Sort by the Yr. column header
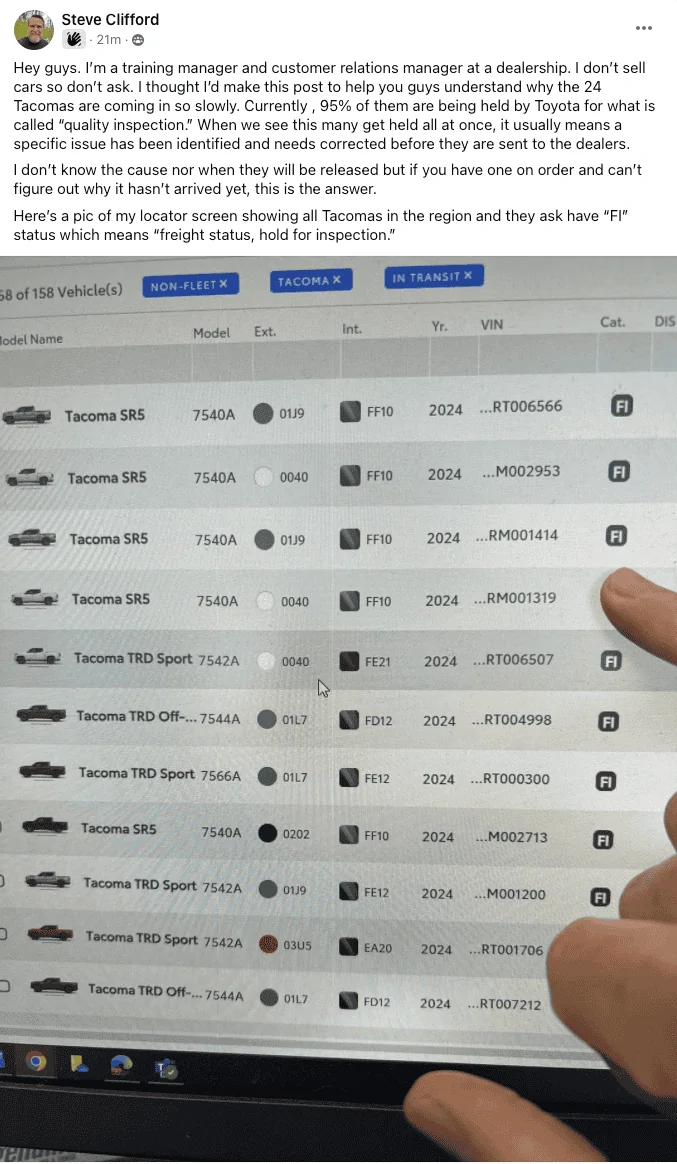677x1164 pixels. tap(439, 326)
